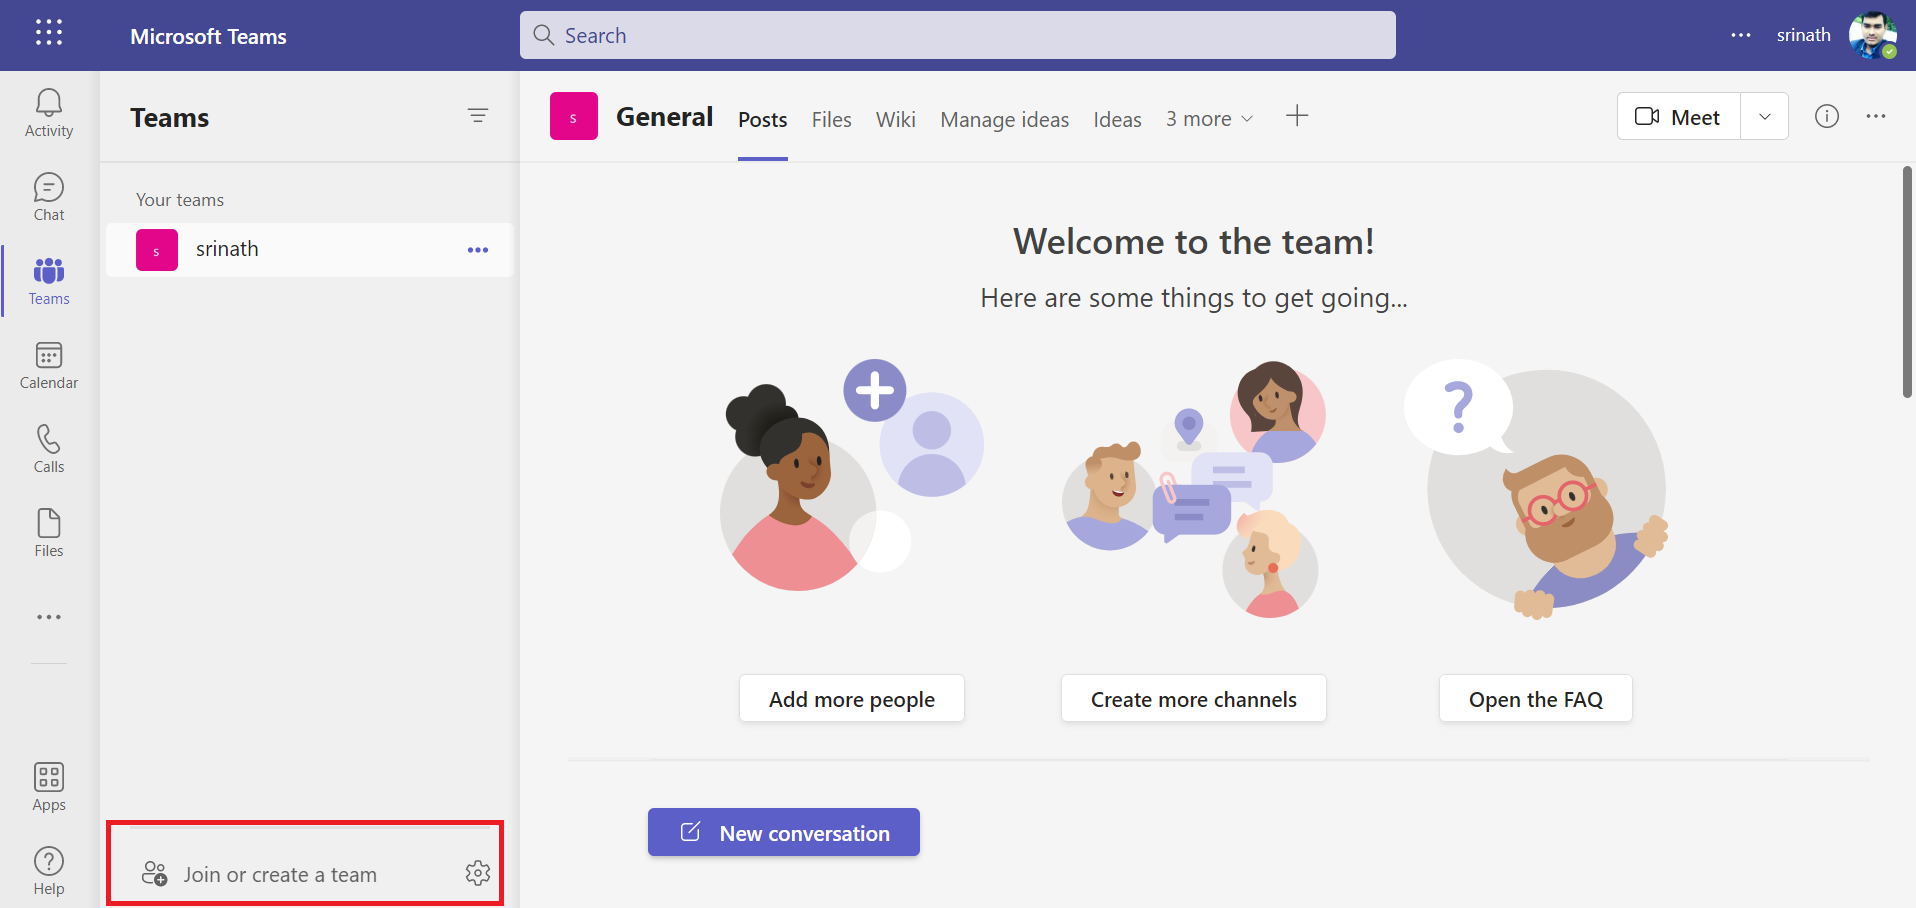
Task: Click the vertical scrollbar of posts
Action: pos(1907,282)
